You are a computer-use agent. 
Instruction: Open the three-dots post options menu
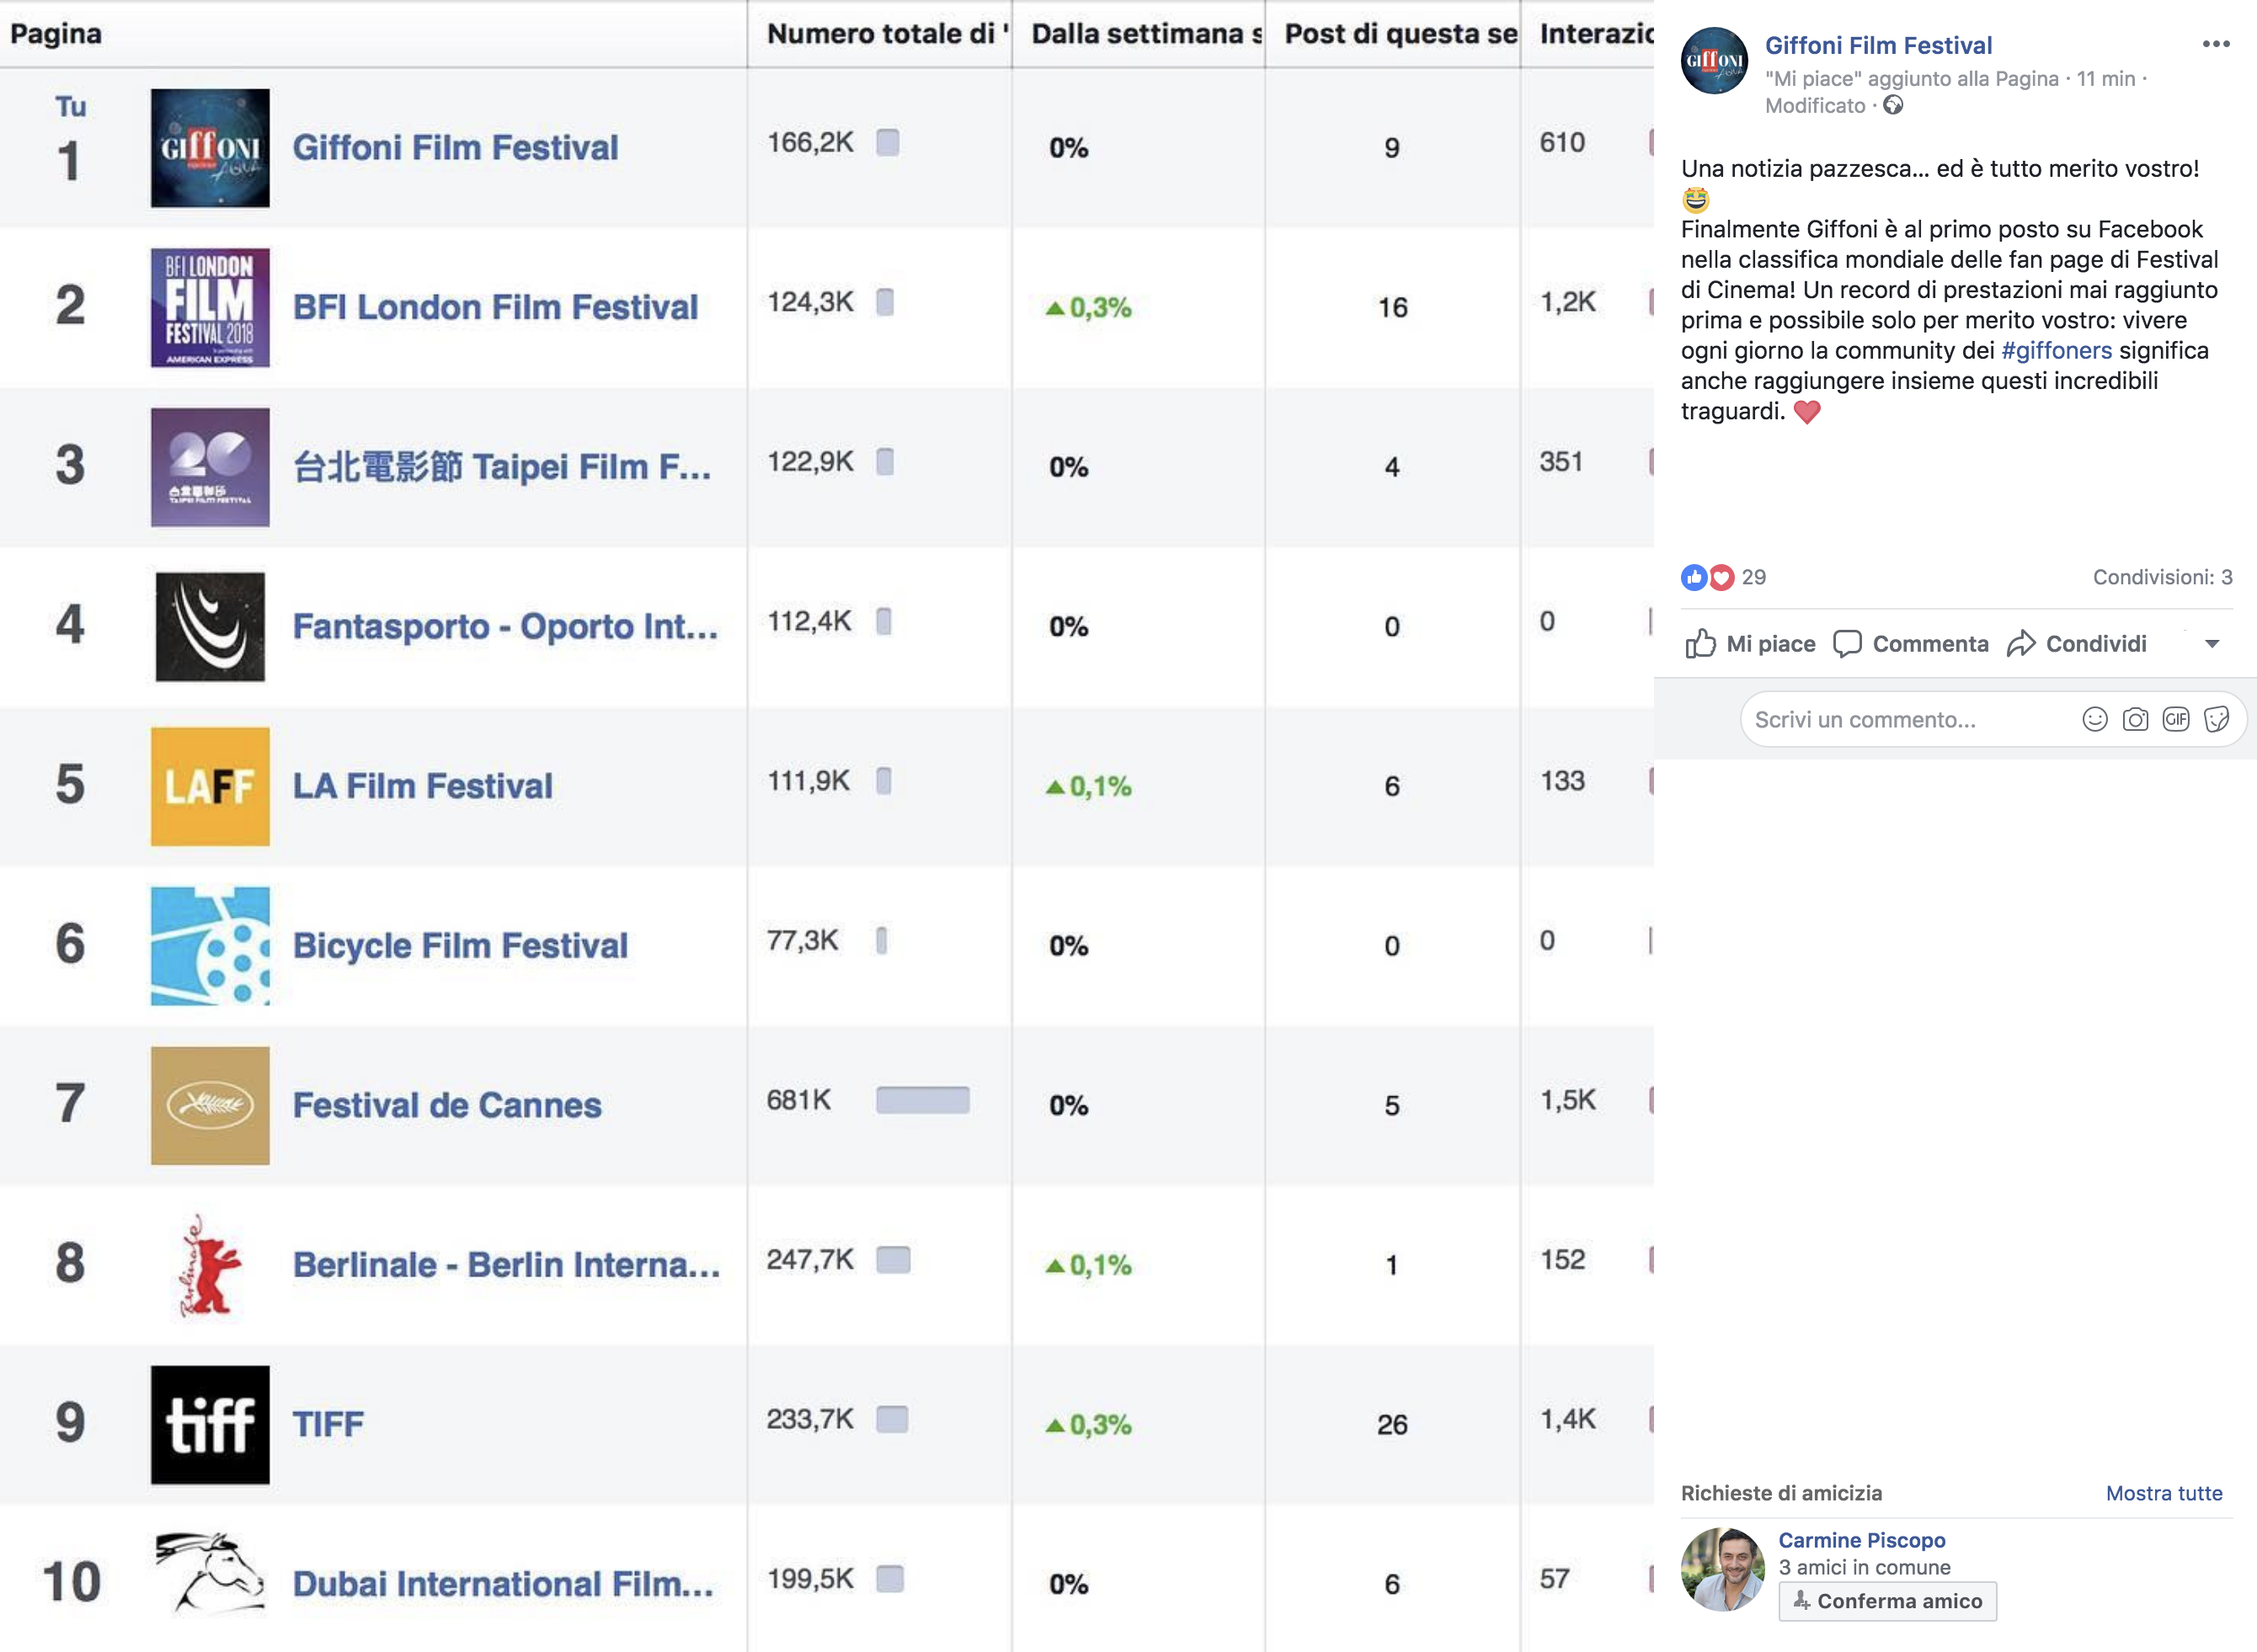2215,44
